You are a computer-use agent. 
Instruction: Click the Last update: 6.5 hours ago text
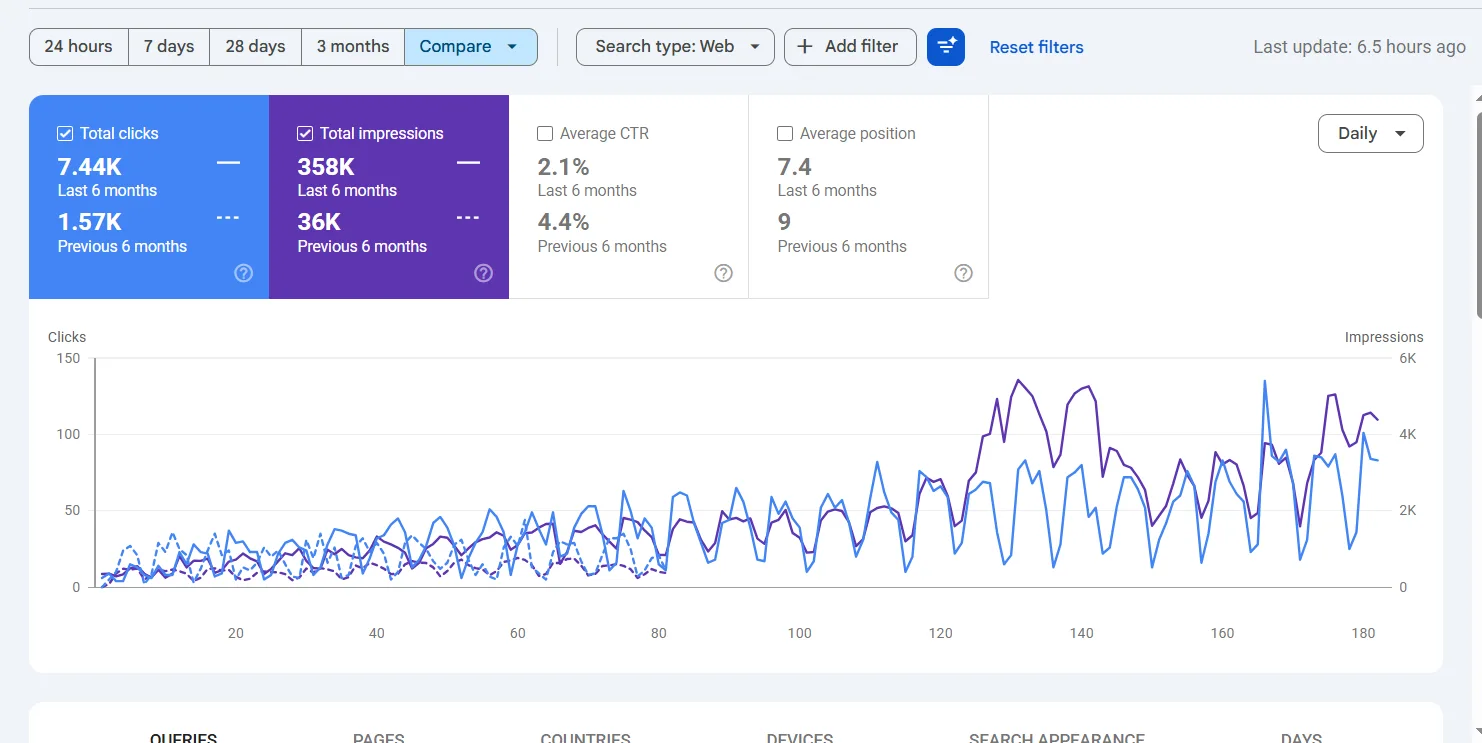[x=1359, y=47]
